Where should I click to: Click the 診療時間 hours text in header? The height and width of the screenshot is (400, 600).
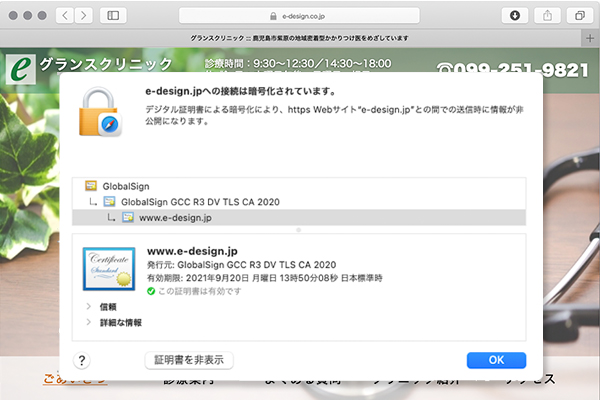298,63
